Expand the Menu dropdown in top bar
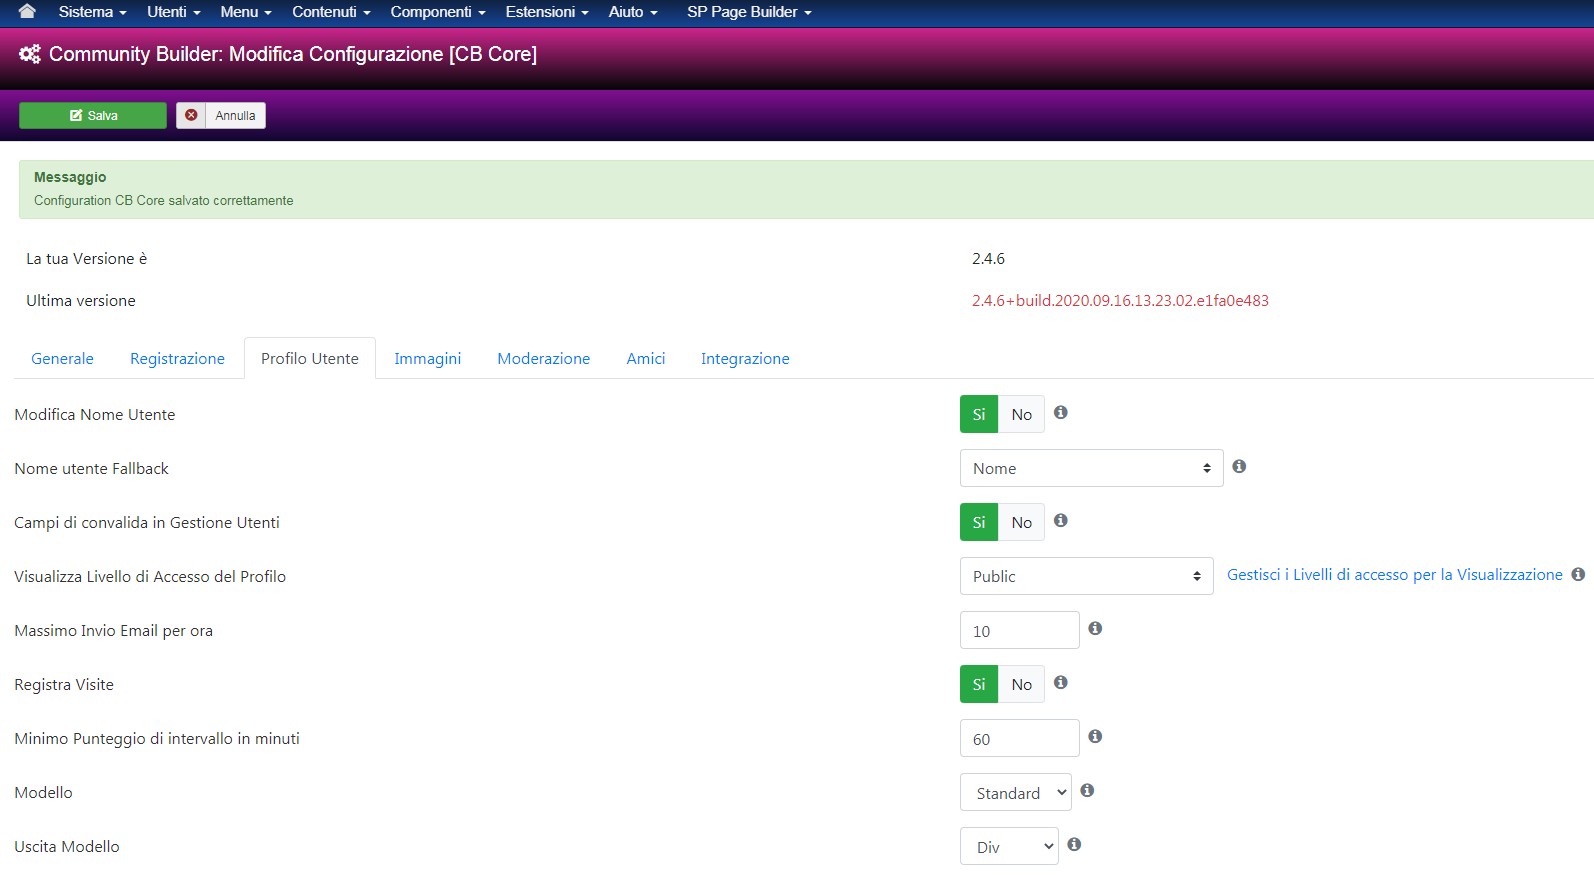The width and height of the screenshot is (1594, 878). pyautogui.click(x=246, y=12)
